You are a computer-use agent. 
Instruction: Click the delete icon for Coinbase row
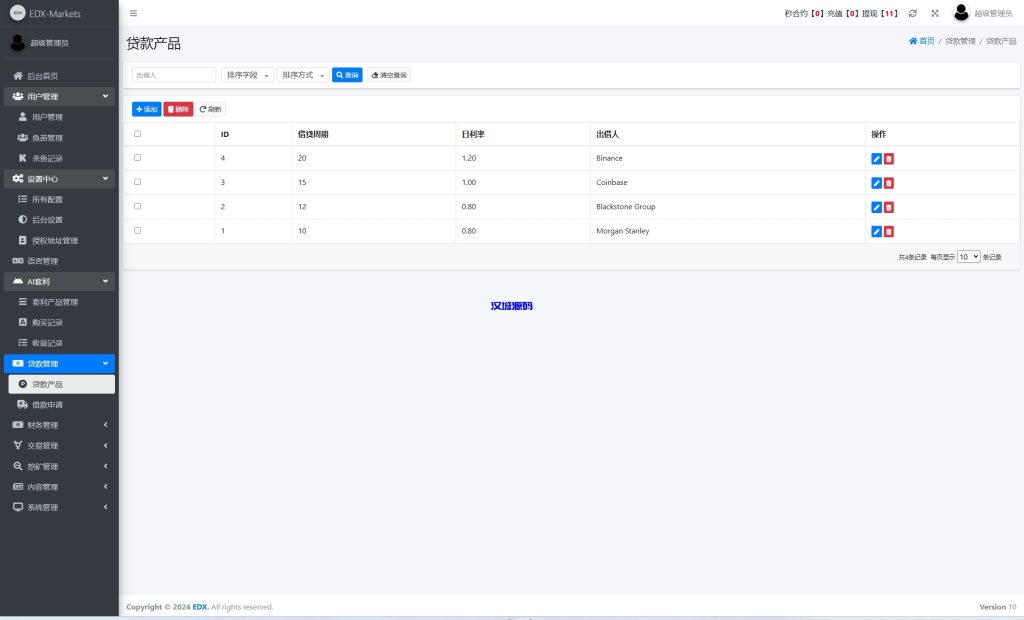click(888, 183)
